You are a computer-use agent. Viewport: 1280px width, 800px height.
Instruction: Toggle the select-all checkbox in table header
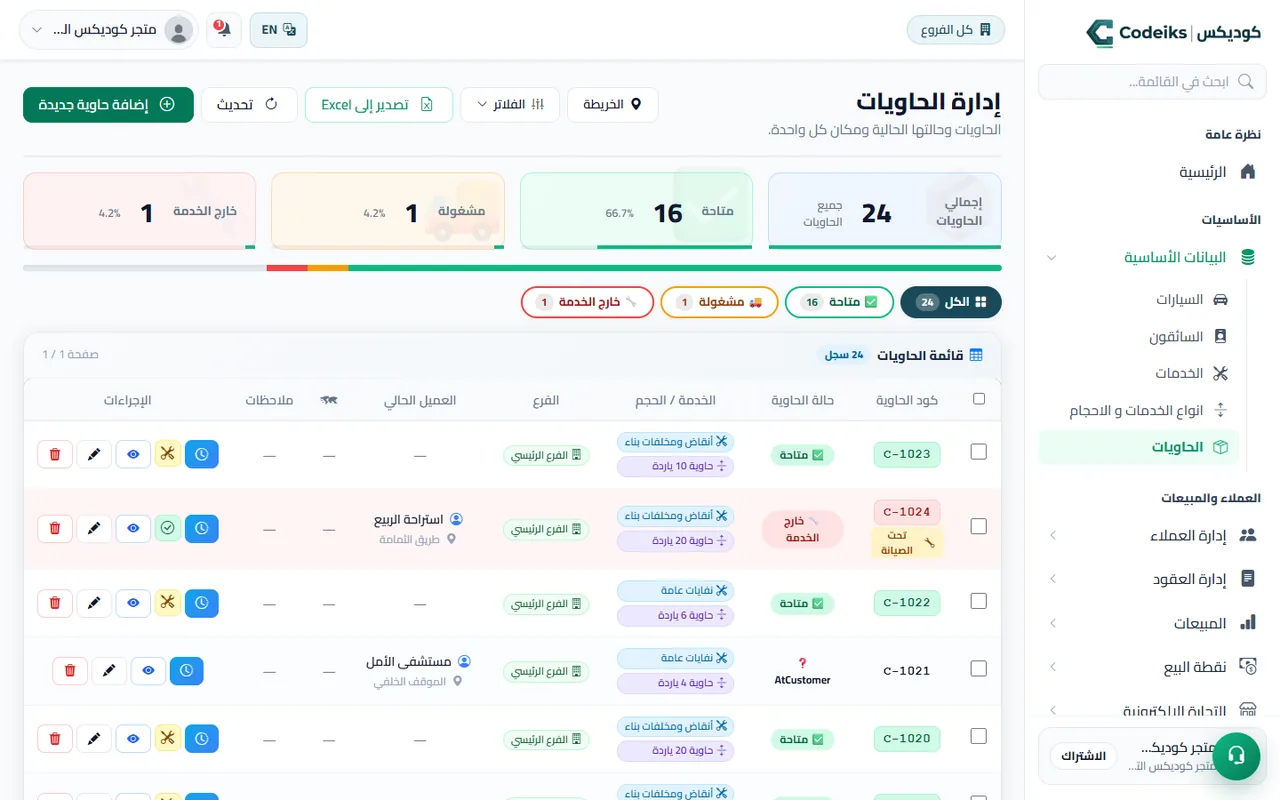(979, 399)
